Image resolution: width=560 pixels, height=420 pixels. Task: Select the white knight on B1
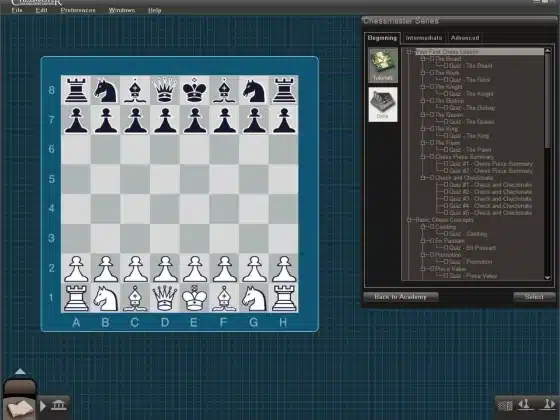(106, 298)
